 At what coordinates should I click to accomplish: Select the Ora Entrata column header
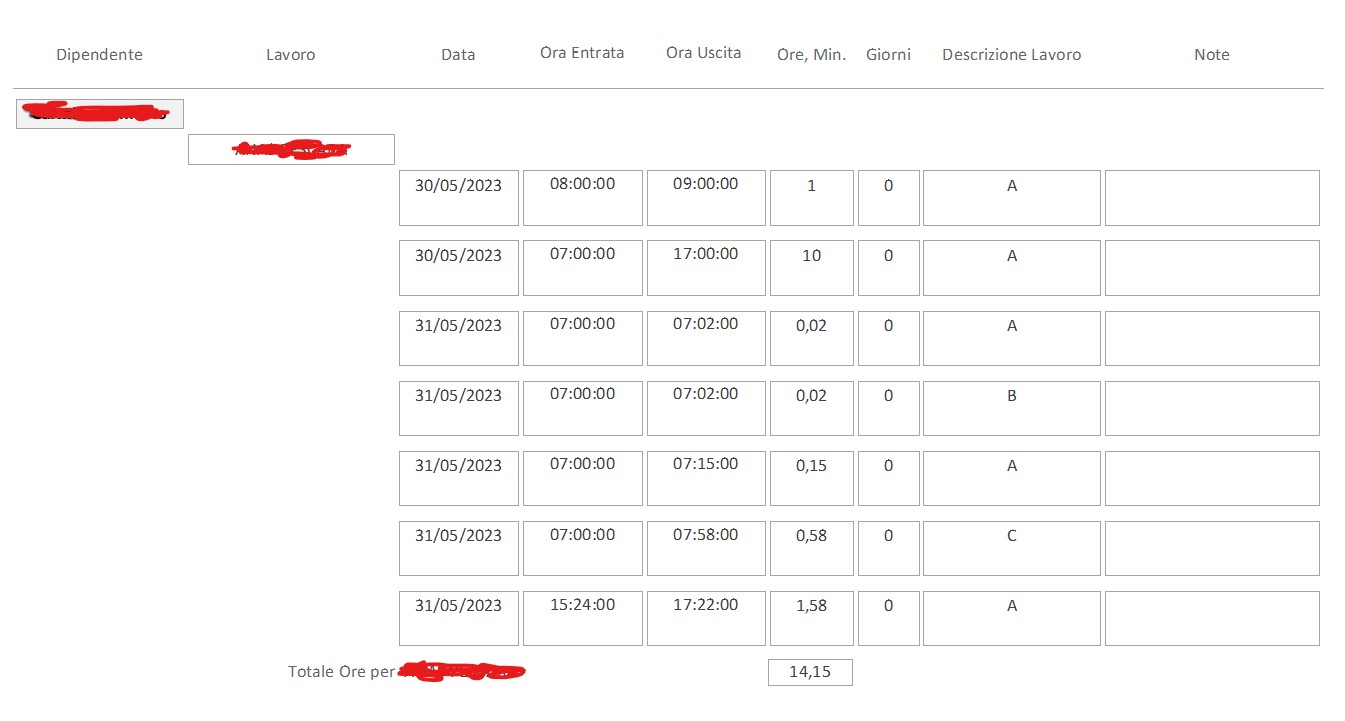point(582,53)
